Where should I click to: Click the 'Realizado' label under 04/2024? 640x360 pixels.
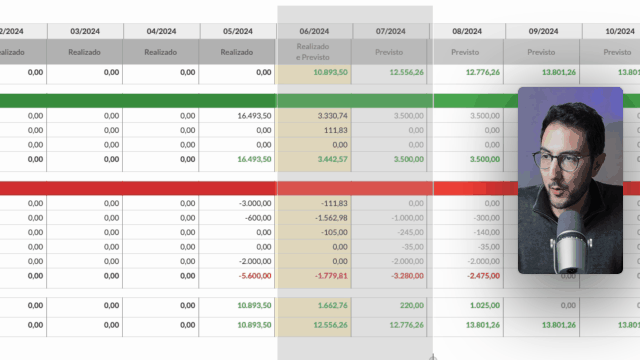coord(160,52)
